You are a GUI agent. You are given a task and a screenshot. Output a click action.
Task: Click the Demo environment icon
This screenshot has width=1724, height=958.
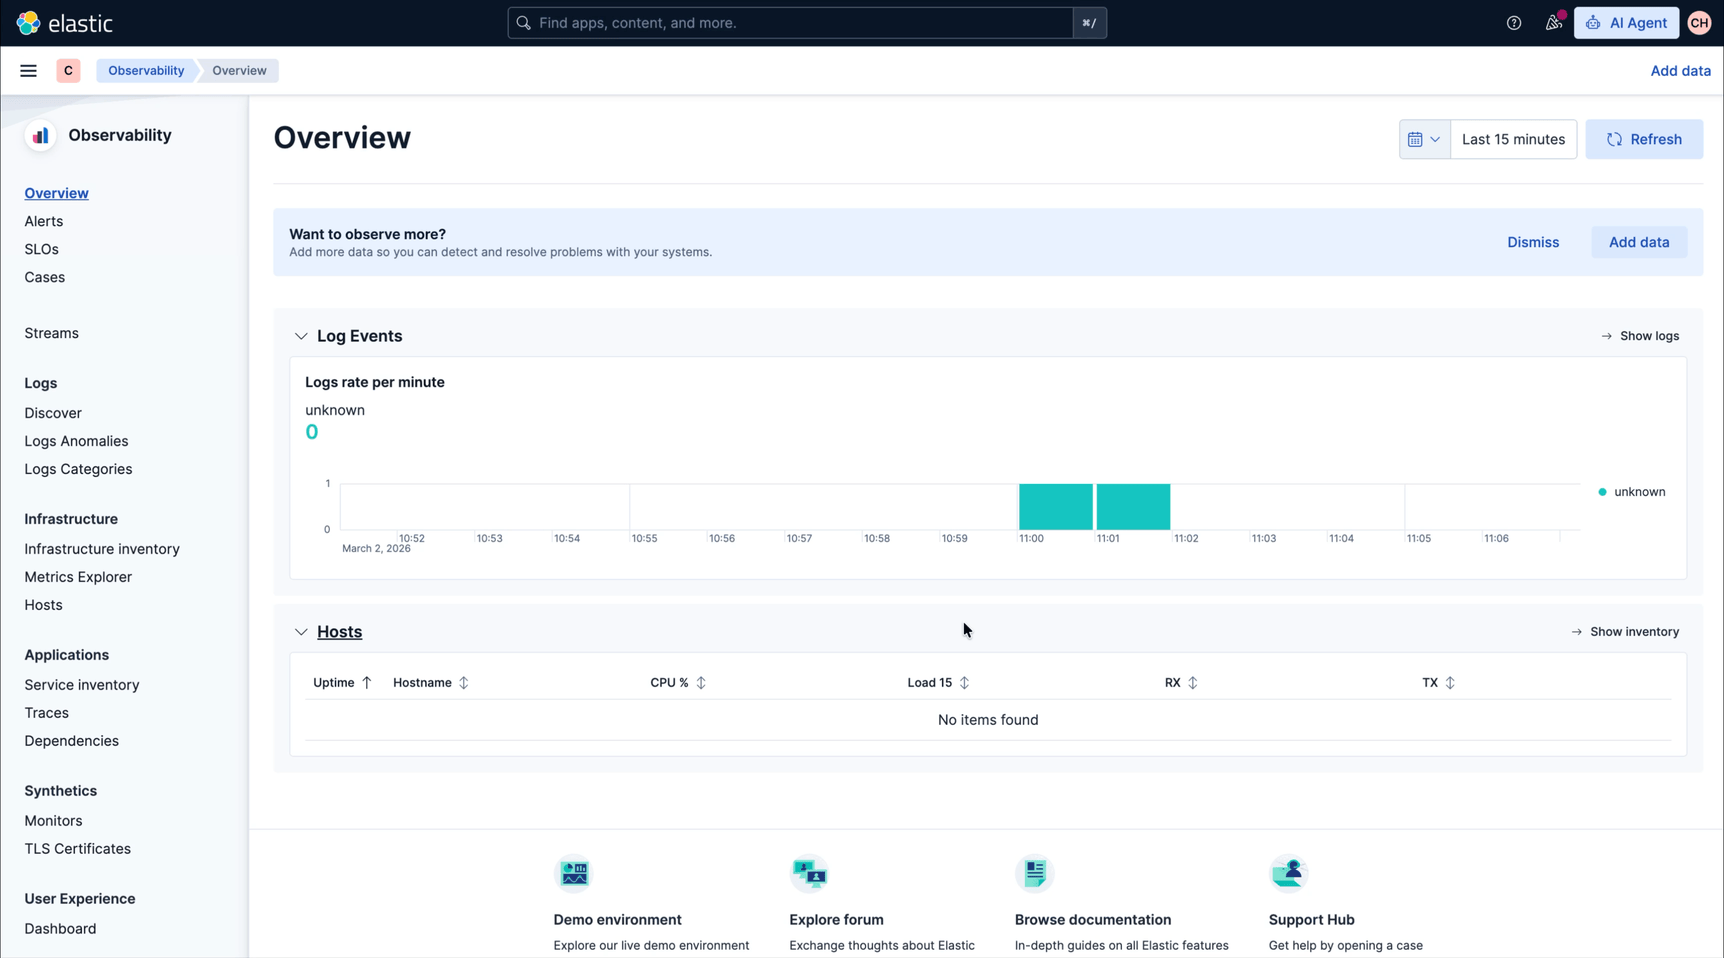click(574, 873)
